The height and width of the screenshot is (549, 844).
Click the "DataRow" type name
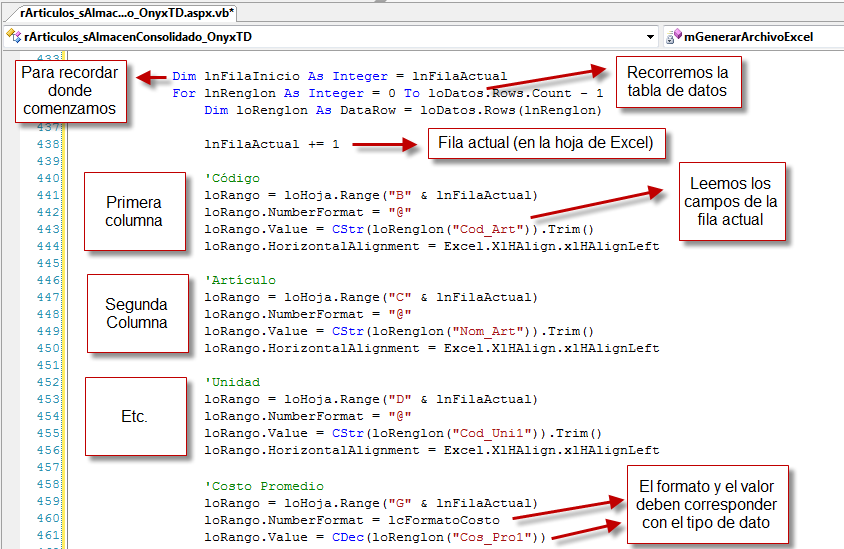[368, 110]
